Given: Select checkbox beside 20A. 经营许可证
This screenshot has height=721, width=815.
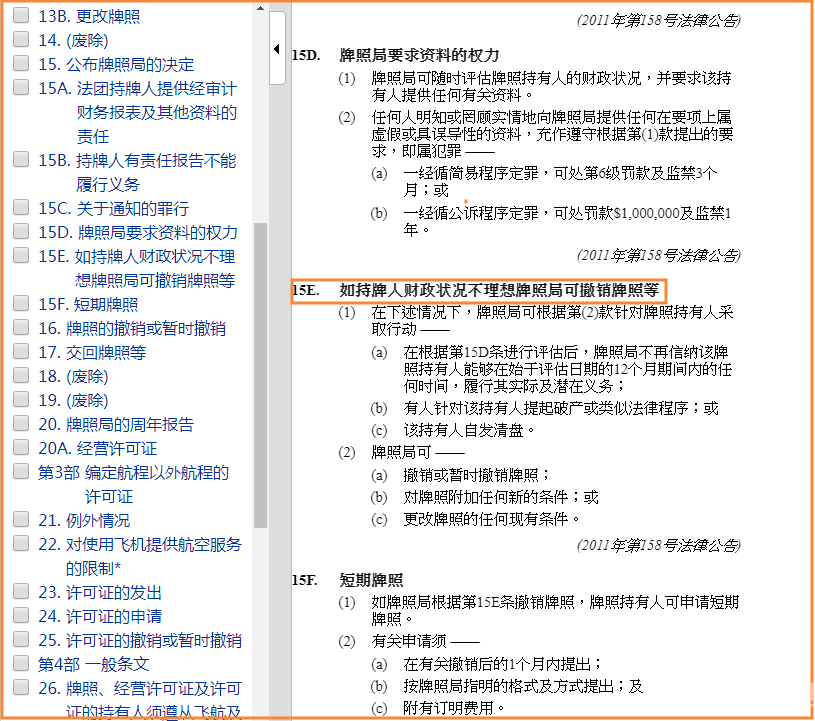Looking at the screenshot, I should [x=21, y=447].
